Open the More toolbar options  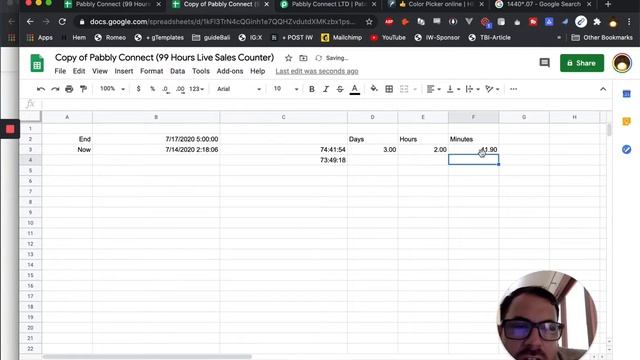pyautogui.click(x=513, y=89)
